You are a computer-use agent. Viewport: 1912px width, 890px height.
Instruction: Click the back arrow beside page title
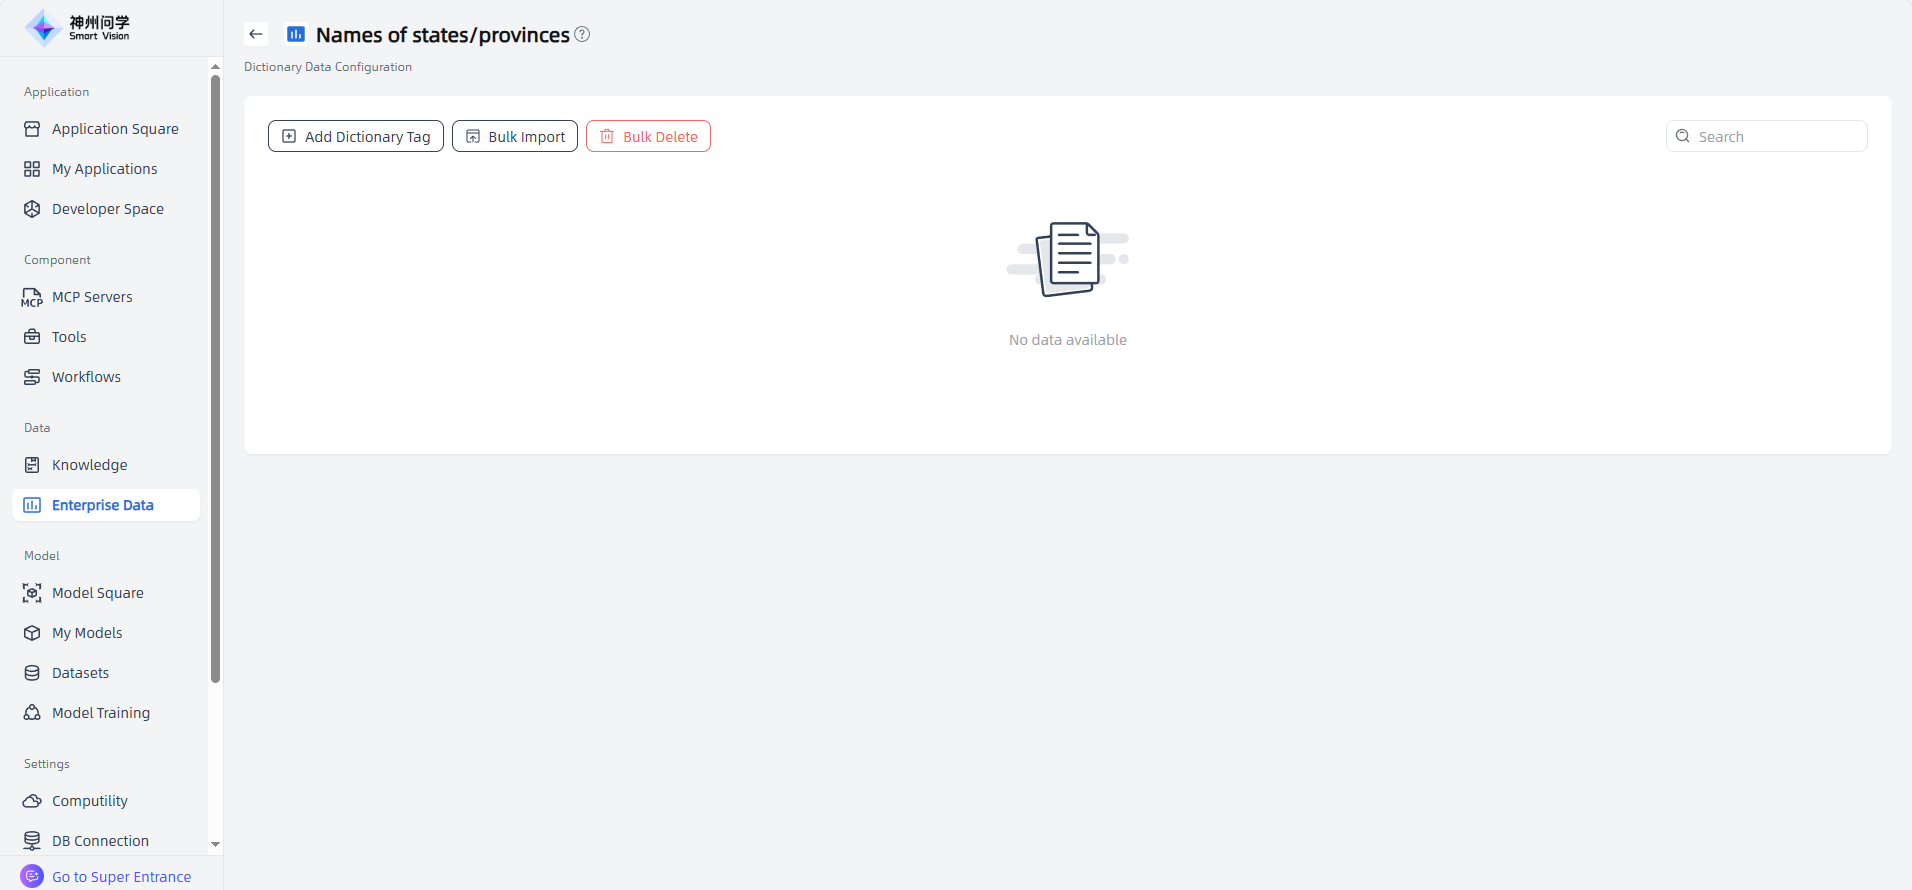click(x=256, y=34)
